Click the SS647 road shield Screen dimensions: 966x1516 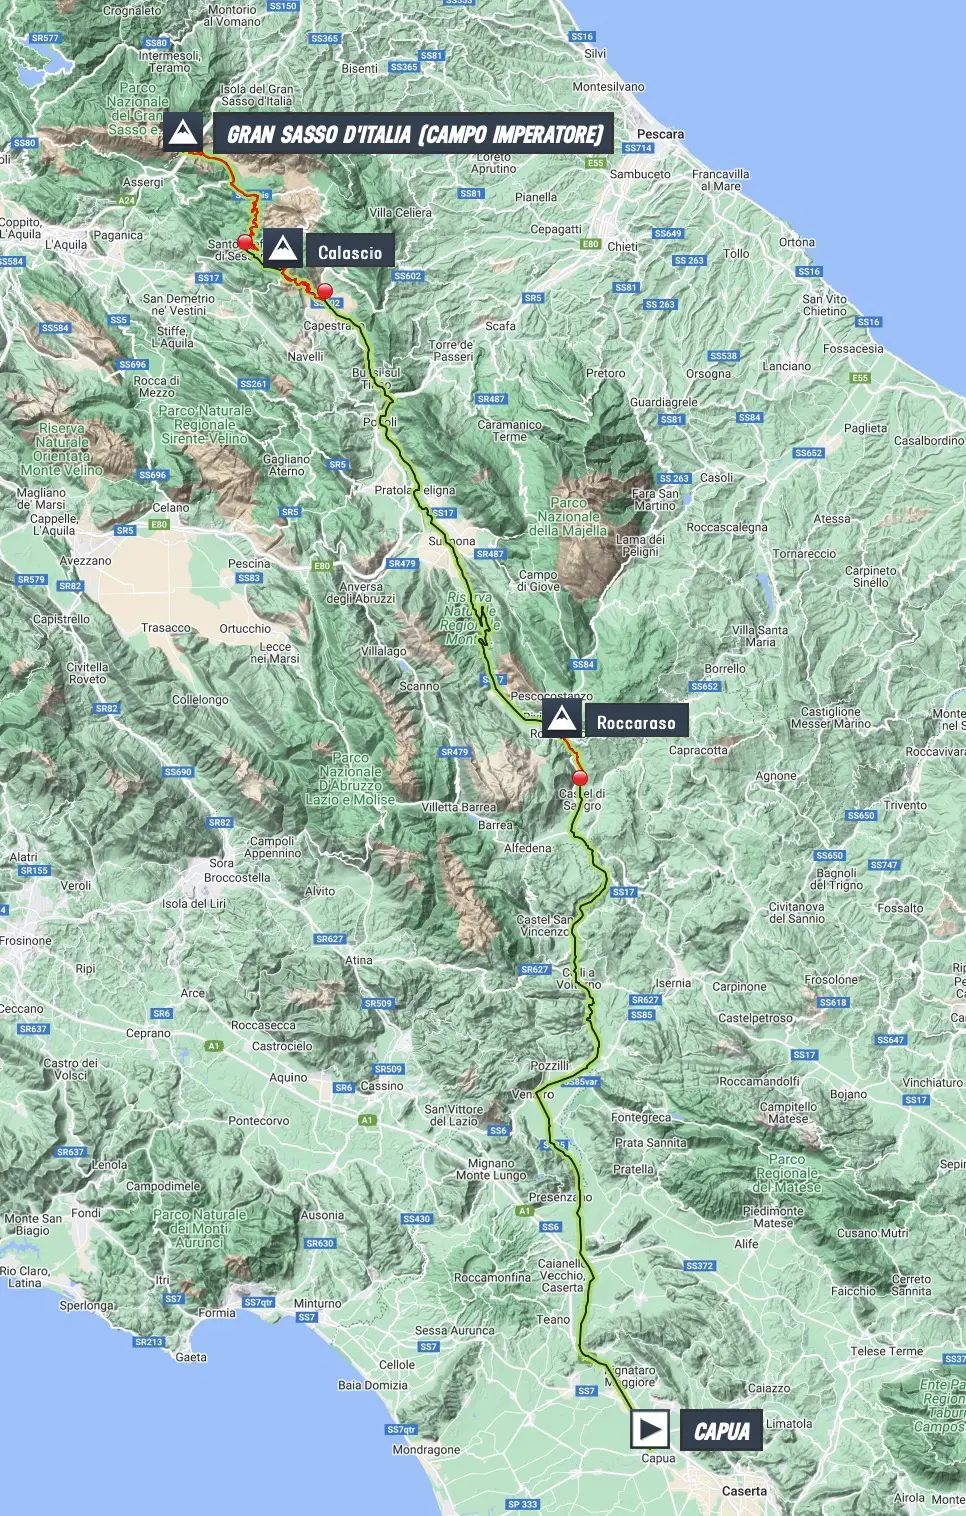point(890,1040)
